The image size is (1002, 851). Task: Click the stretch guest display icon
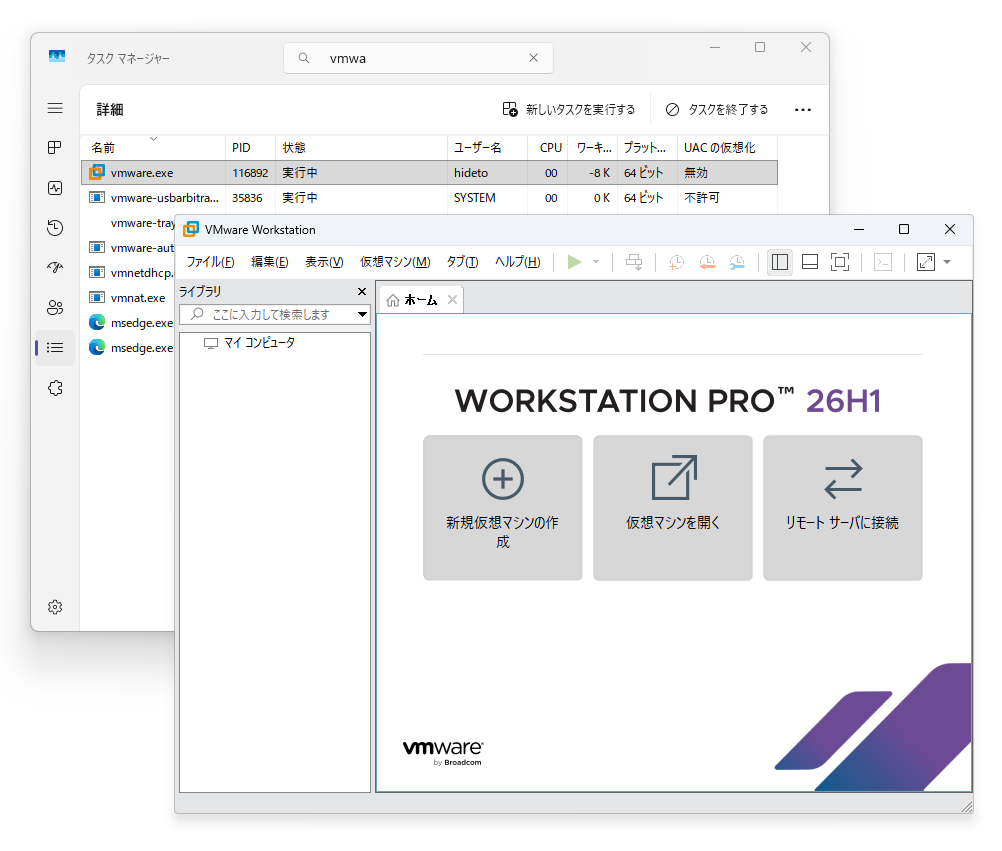tap(926, 262)
